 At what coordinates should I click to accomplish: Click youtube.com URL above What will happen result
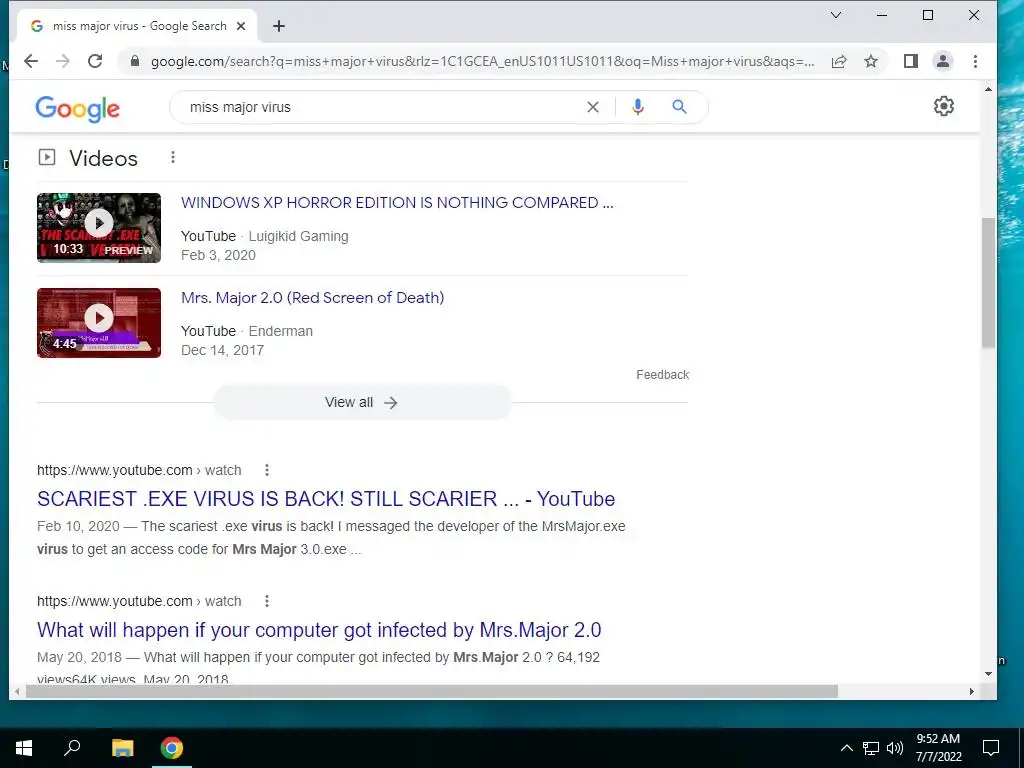[139, 601]
